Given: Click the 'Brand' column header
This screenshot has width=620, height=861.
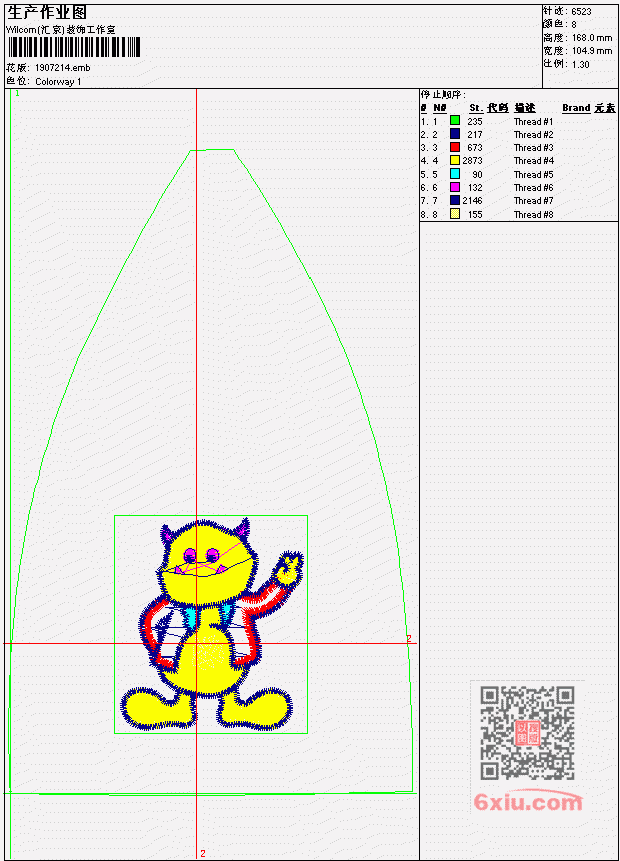Looking at the screenshot, I should tap(576, 108).
